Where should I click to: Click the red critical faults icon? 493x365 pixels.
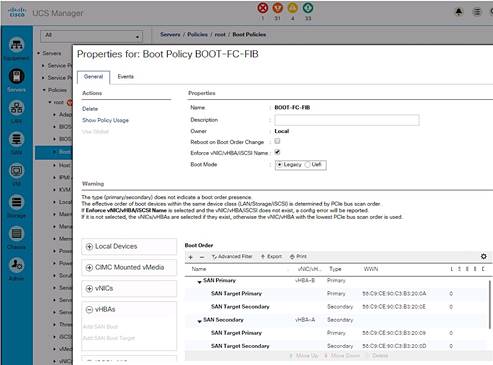(263, 8)
